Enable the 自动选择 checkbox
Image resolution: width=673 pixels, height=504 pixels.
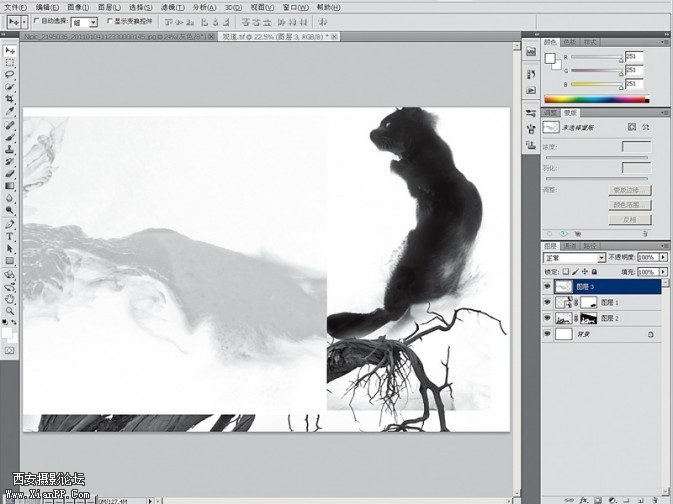coord(36,21)
